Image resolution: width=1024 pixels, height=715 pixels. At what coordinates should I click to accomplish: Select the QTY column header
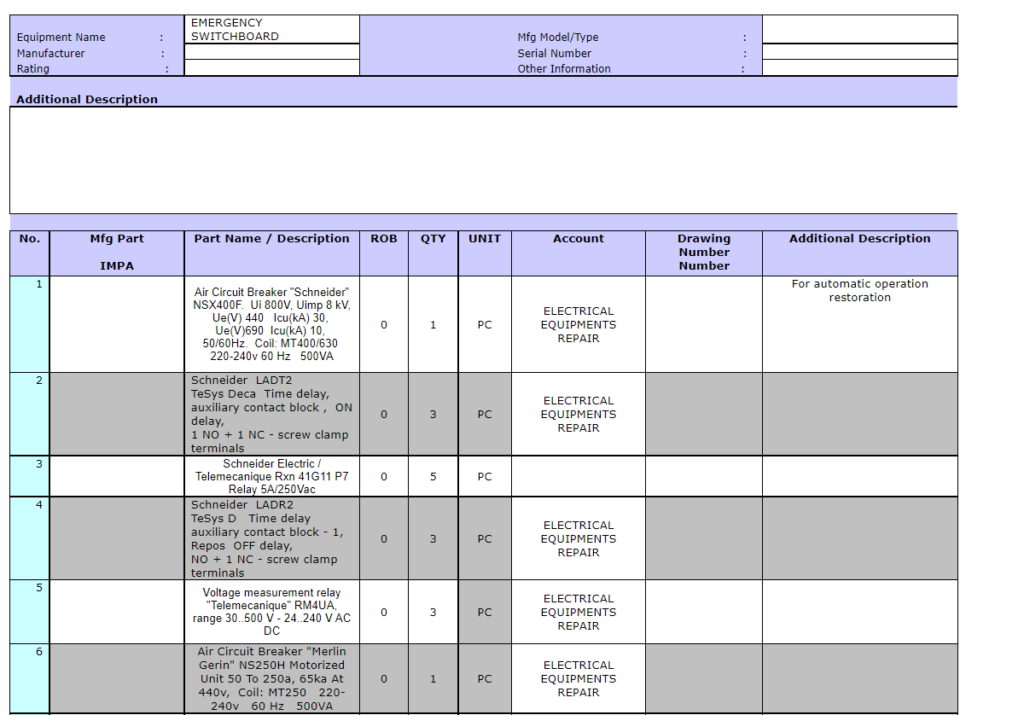pyautogui.click(x=433, y=239)
